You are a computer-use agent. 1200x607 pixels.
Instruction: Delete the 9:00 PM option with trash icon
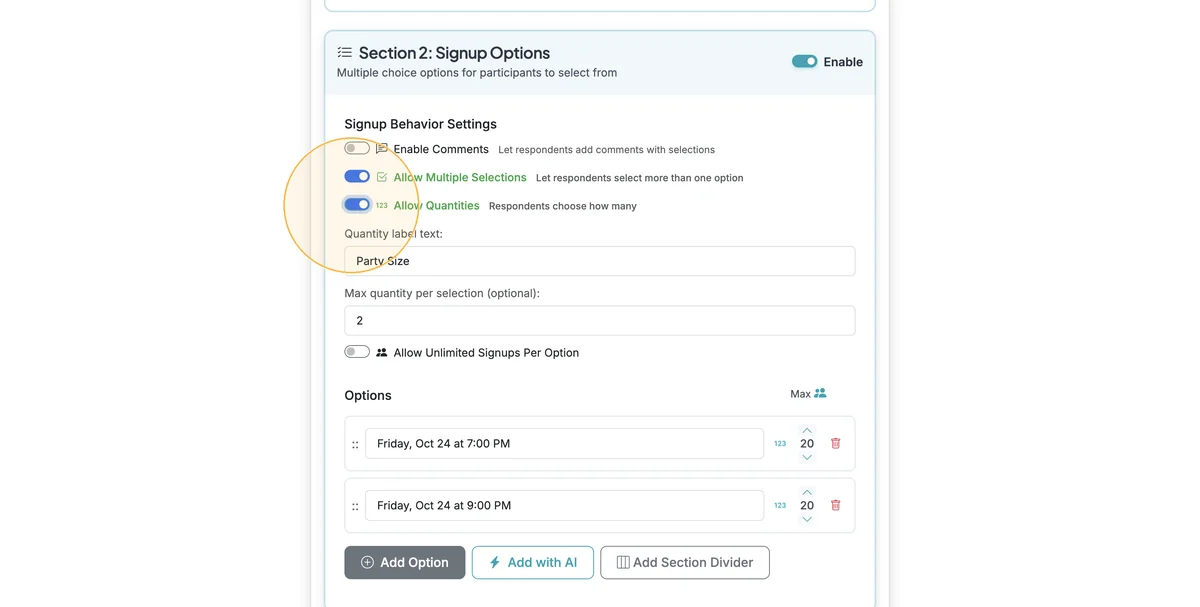(x=836, y=505)
